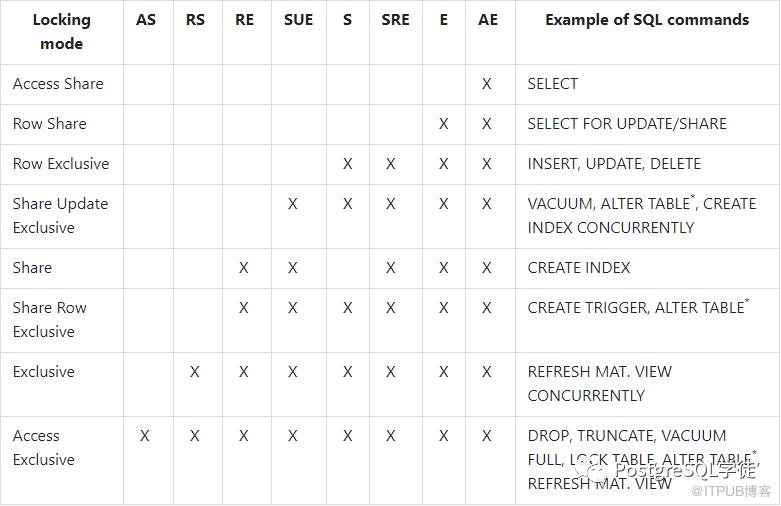Click the Access Exclusive row label
Viewport: 781px width, 506px height.
click(43, 448)
